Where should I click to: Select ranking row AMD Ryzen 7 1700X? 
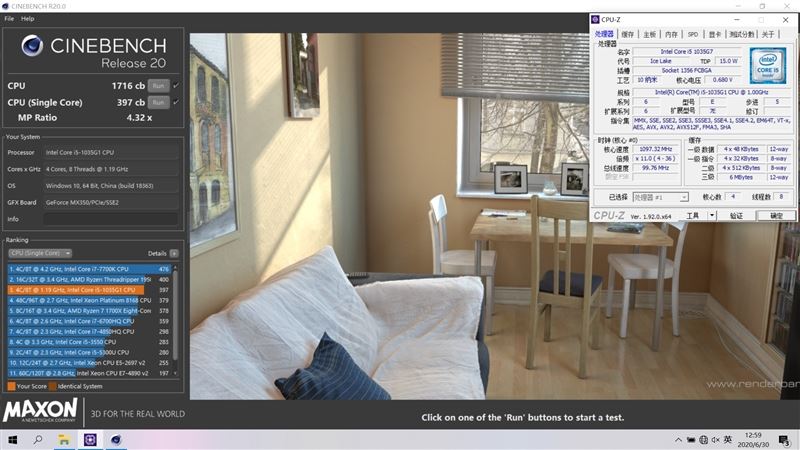tap(89, 311)
